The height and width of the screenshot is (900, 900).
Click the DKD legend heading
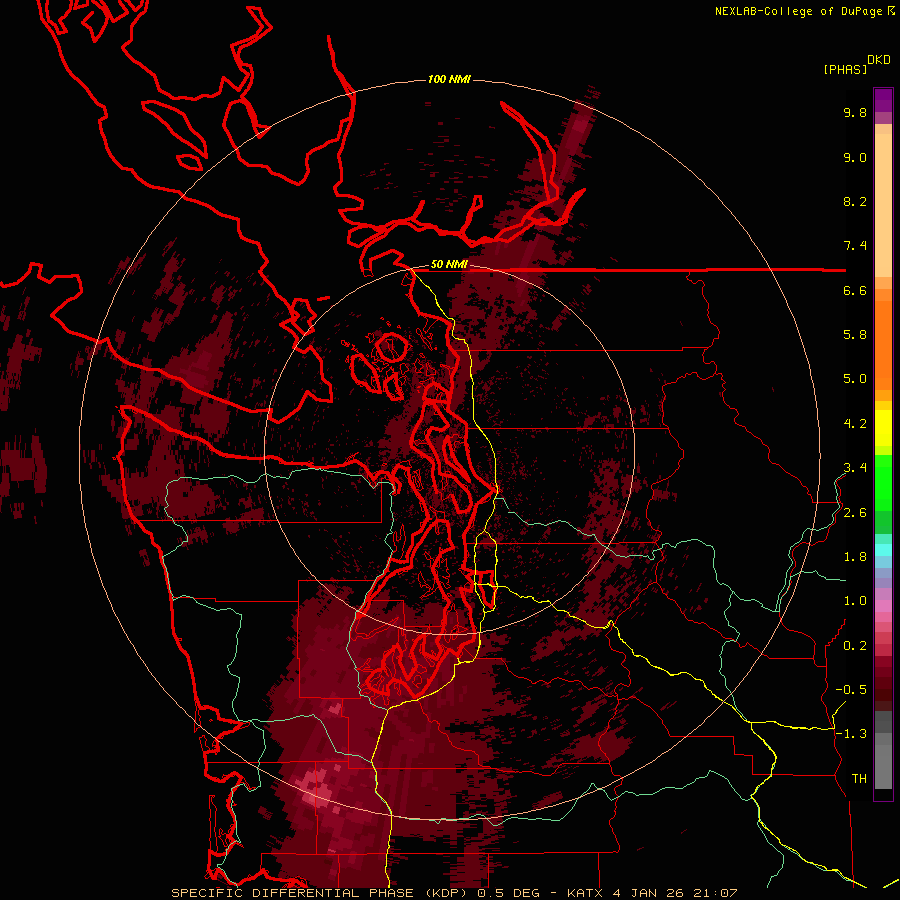[879, 60]
